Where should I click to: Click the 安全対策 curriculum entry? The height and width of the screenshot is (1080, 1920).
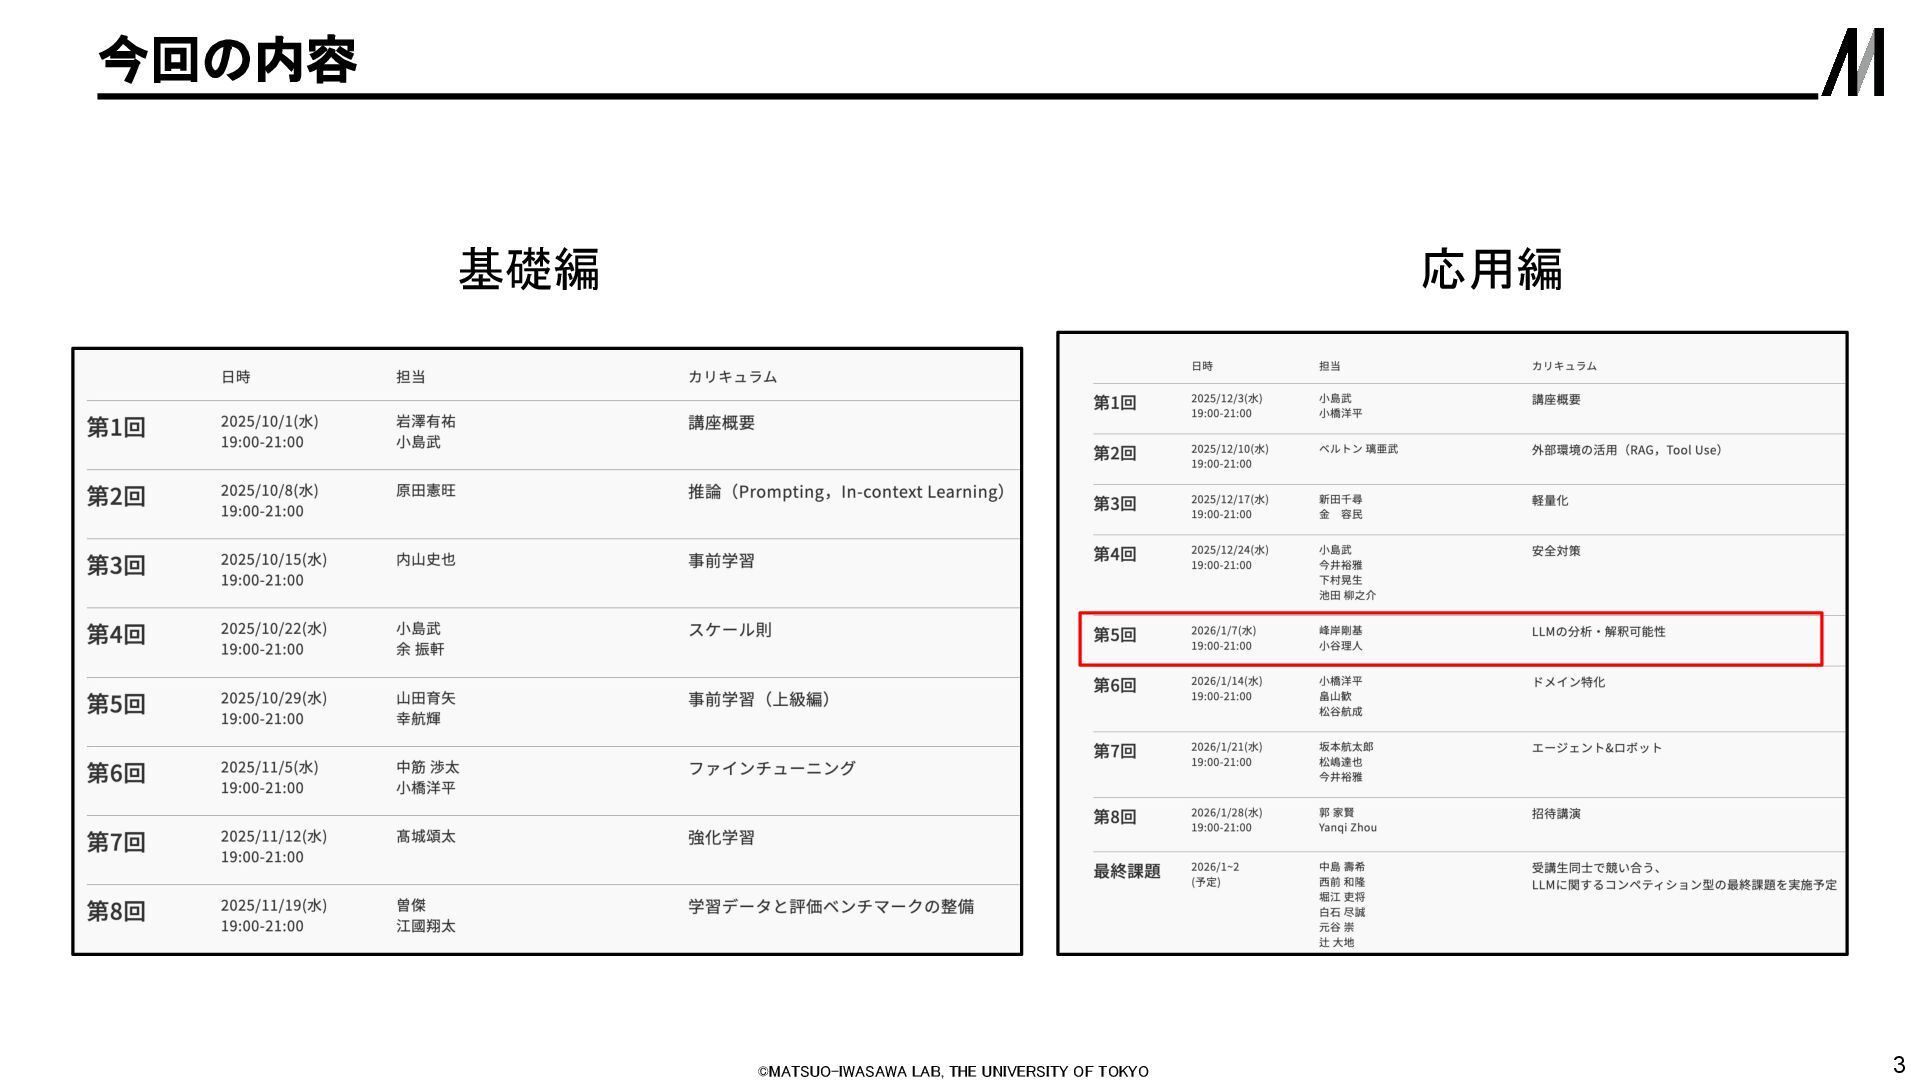1555,551
